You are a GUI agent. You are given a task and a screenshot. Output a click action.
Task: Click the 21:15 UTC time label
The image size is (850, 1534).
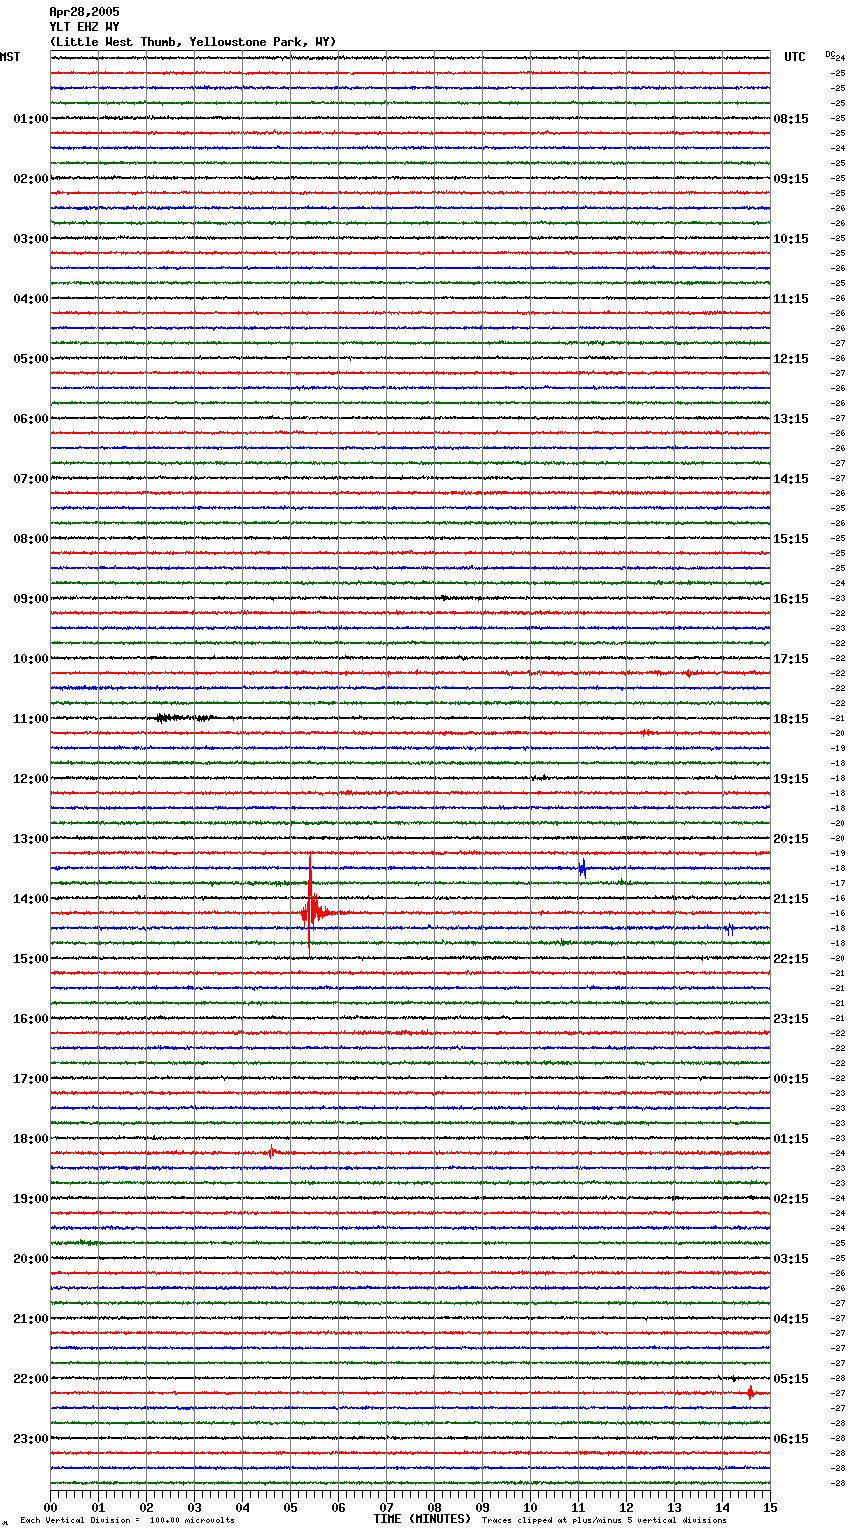(791, 899)
